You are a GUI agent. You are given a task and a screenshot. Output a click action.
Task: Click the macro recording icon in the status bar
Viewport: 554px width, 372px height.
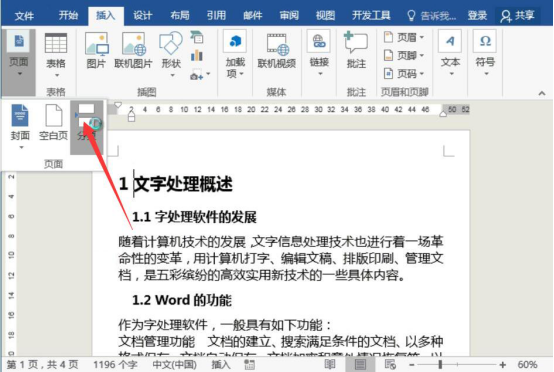[249, 364]
